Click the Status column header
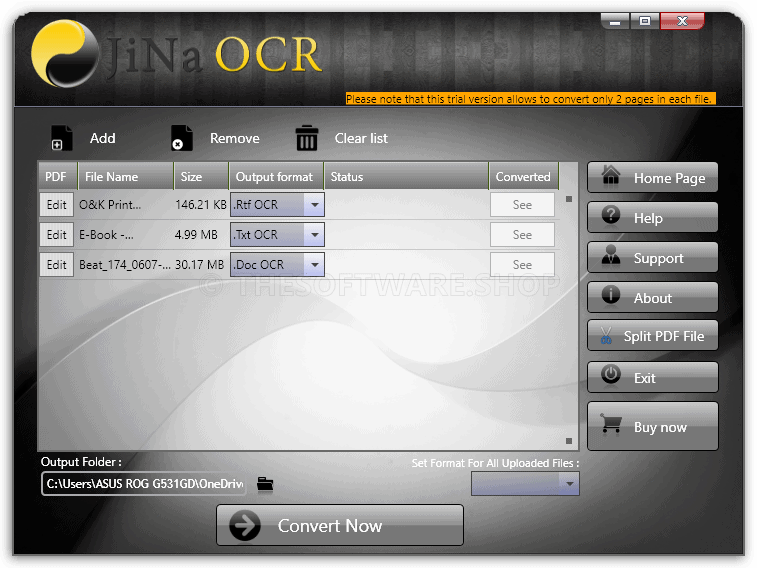 pyautogui.click(x=406, y=177)
